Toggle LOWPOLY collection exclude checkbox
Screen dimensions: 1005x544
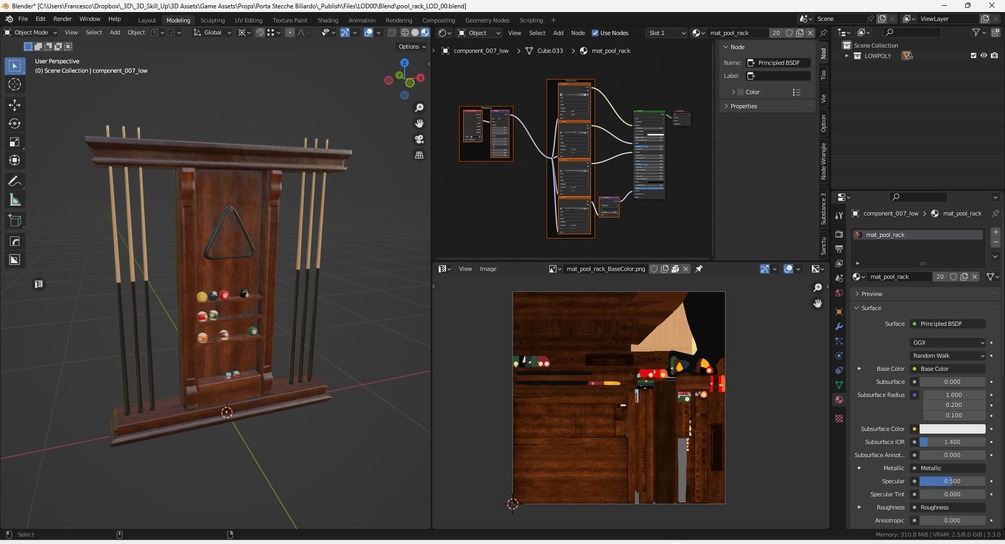(x=973, y=56)
